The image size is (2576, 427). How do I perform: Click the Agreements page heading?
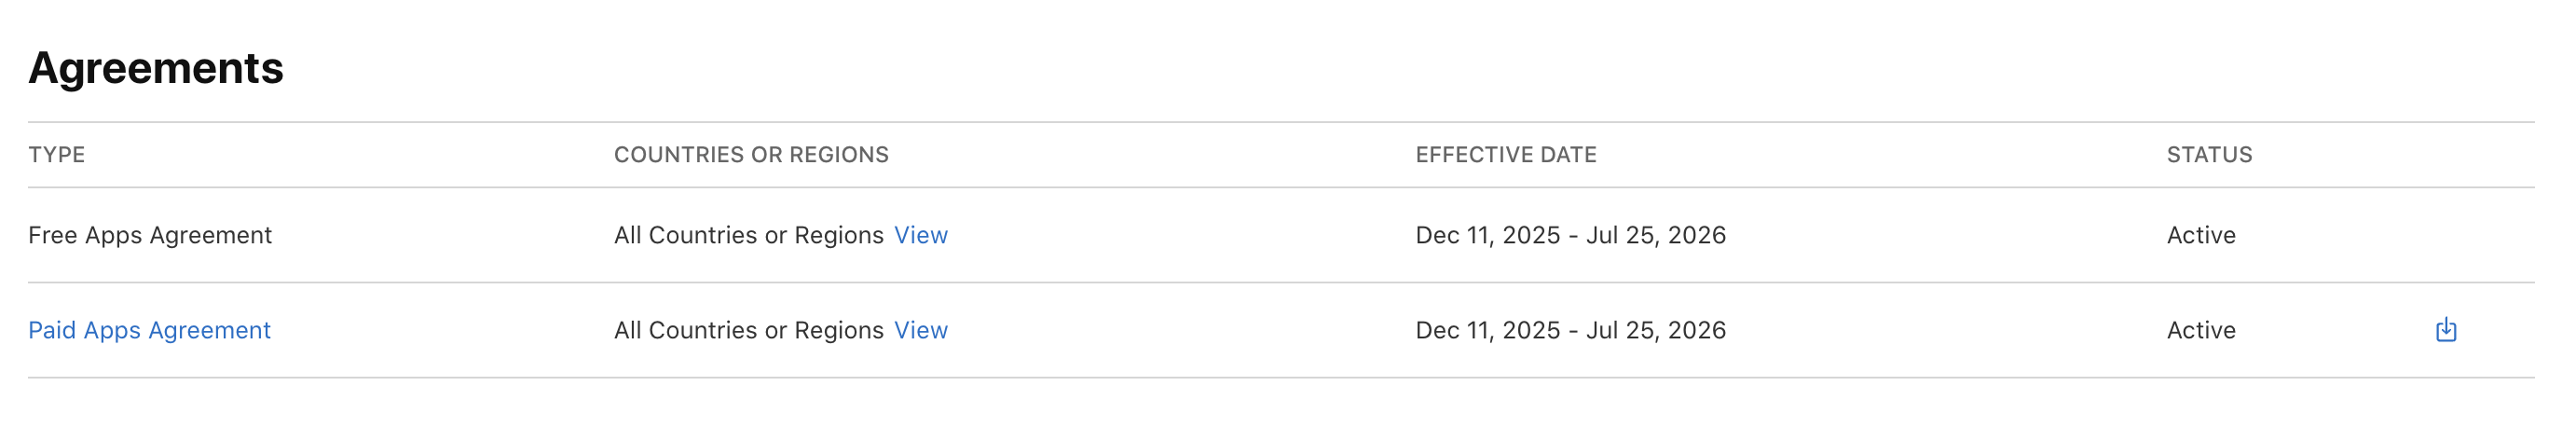(156, 68)
